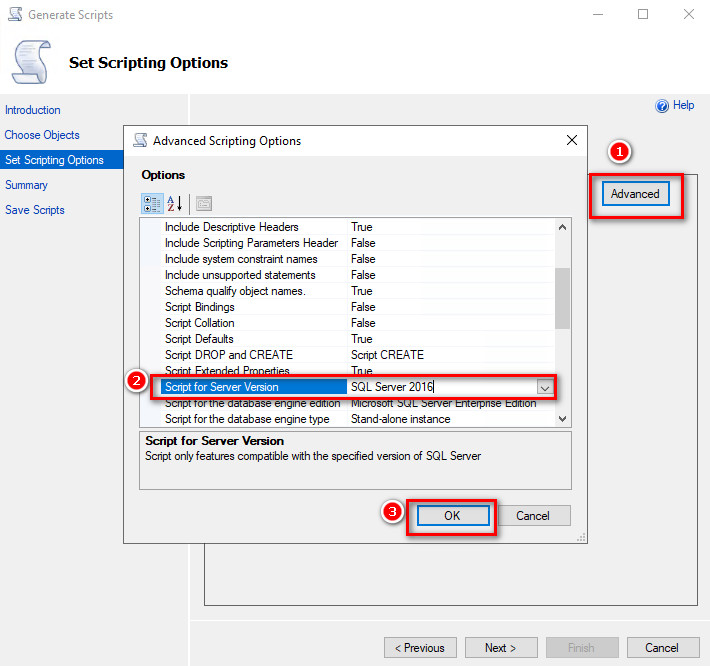Select the Script DROP and CREATE row

tap(358, 355)
